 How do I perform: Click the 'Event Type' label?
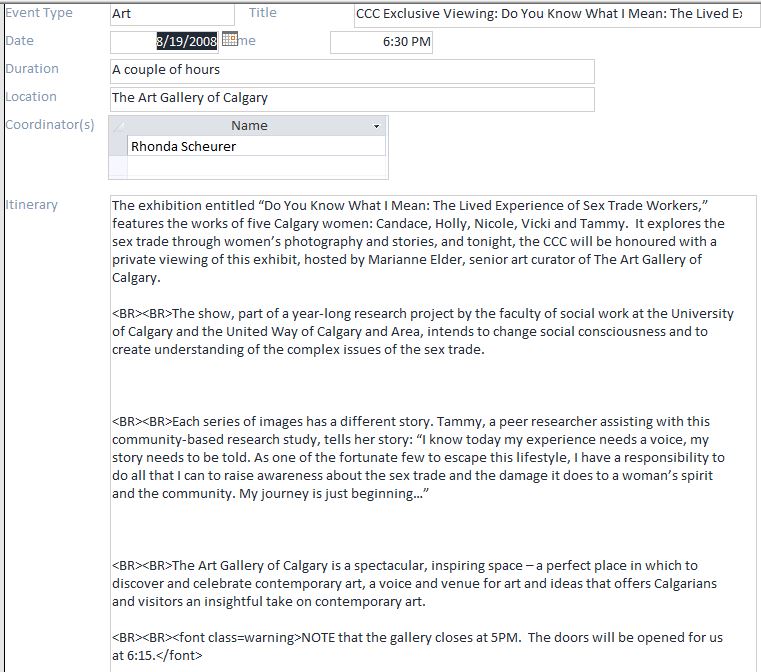tap(39, 13)
